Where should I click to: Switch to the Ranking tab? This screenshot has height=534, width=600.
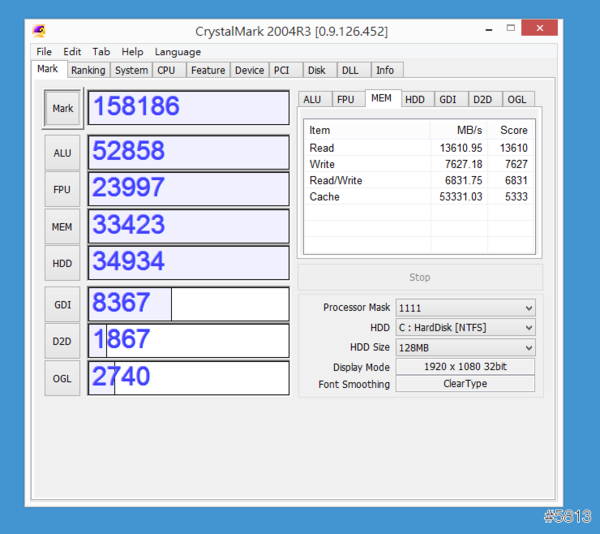tap(88, 70)
